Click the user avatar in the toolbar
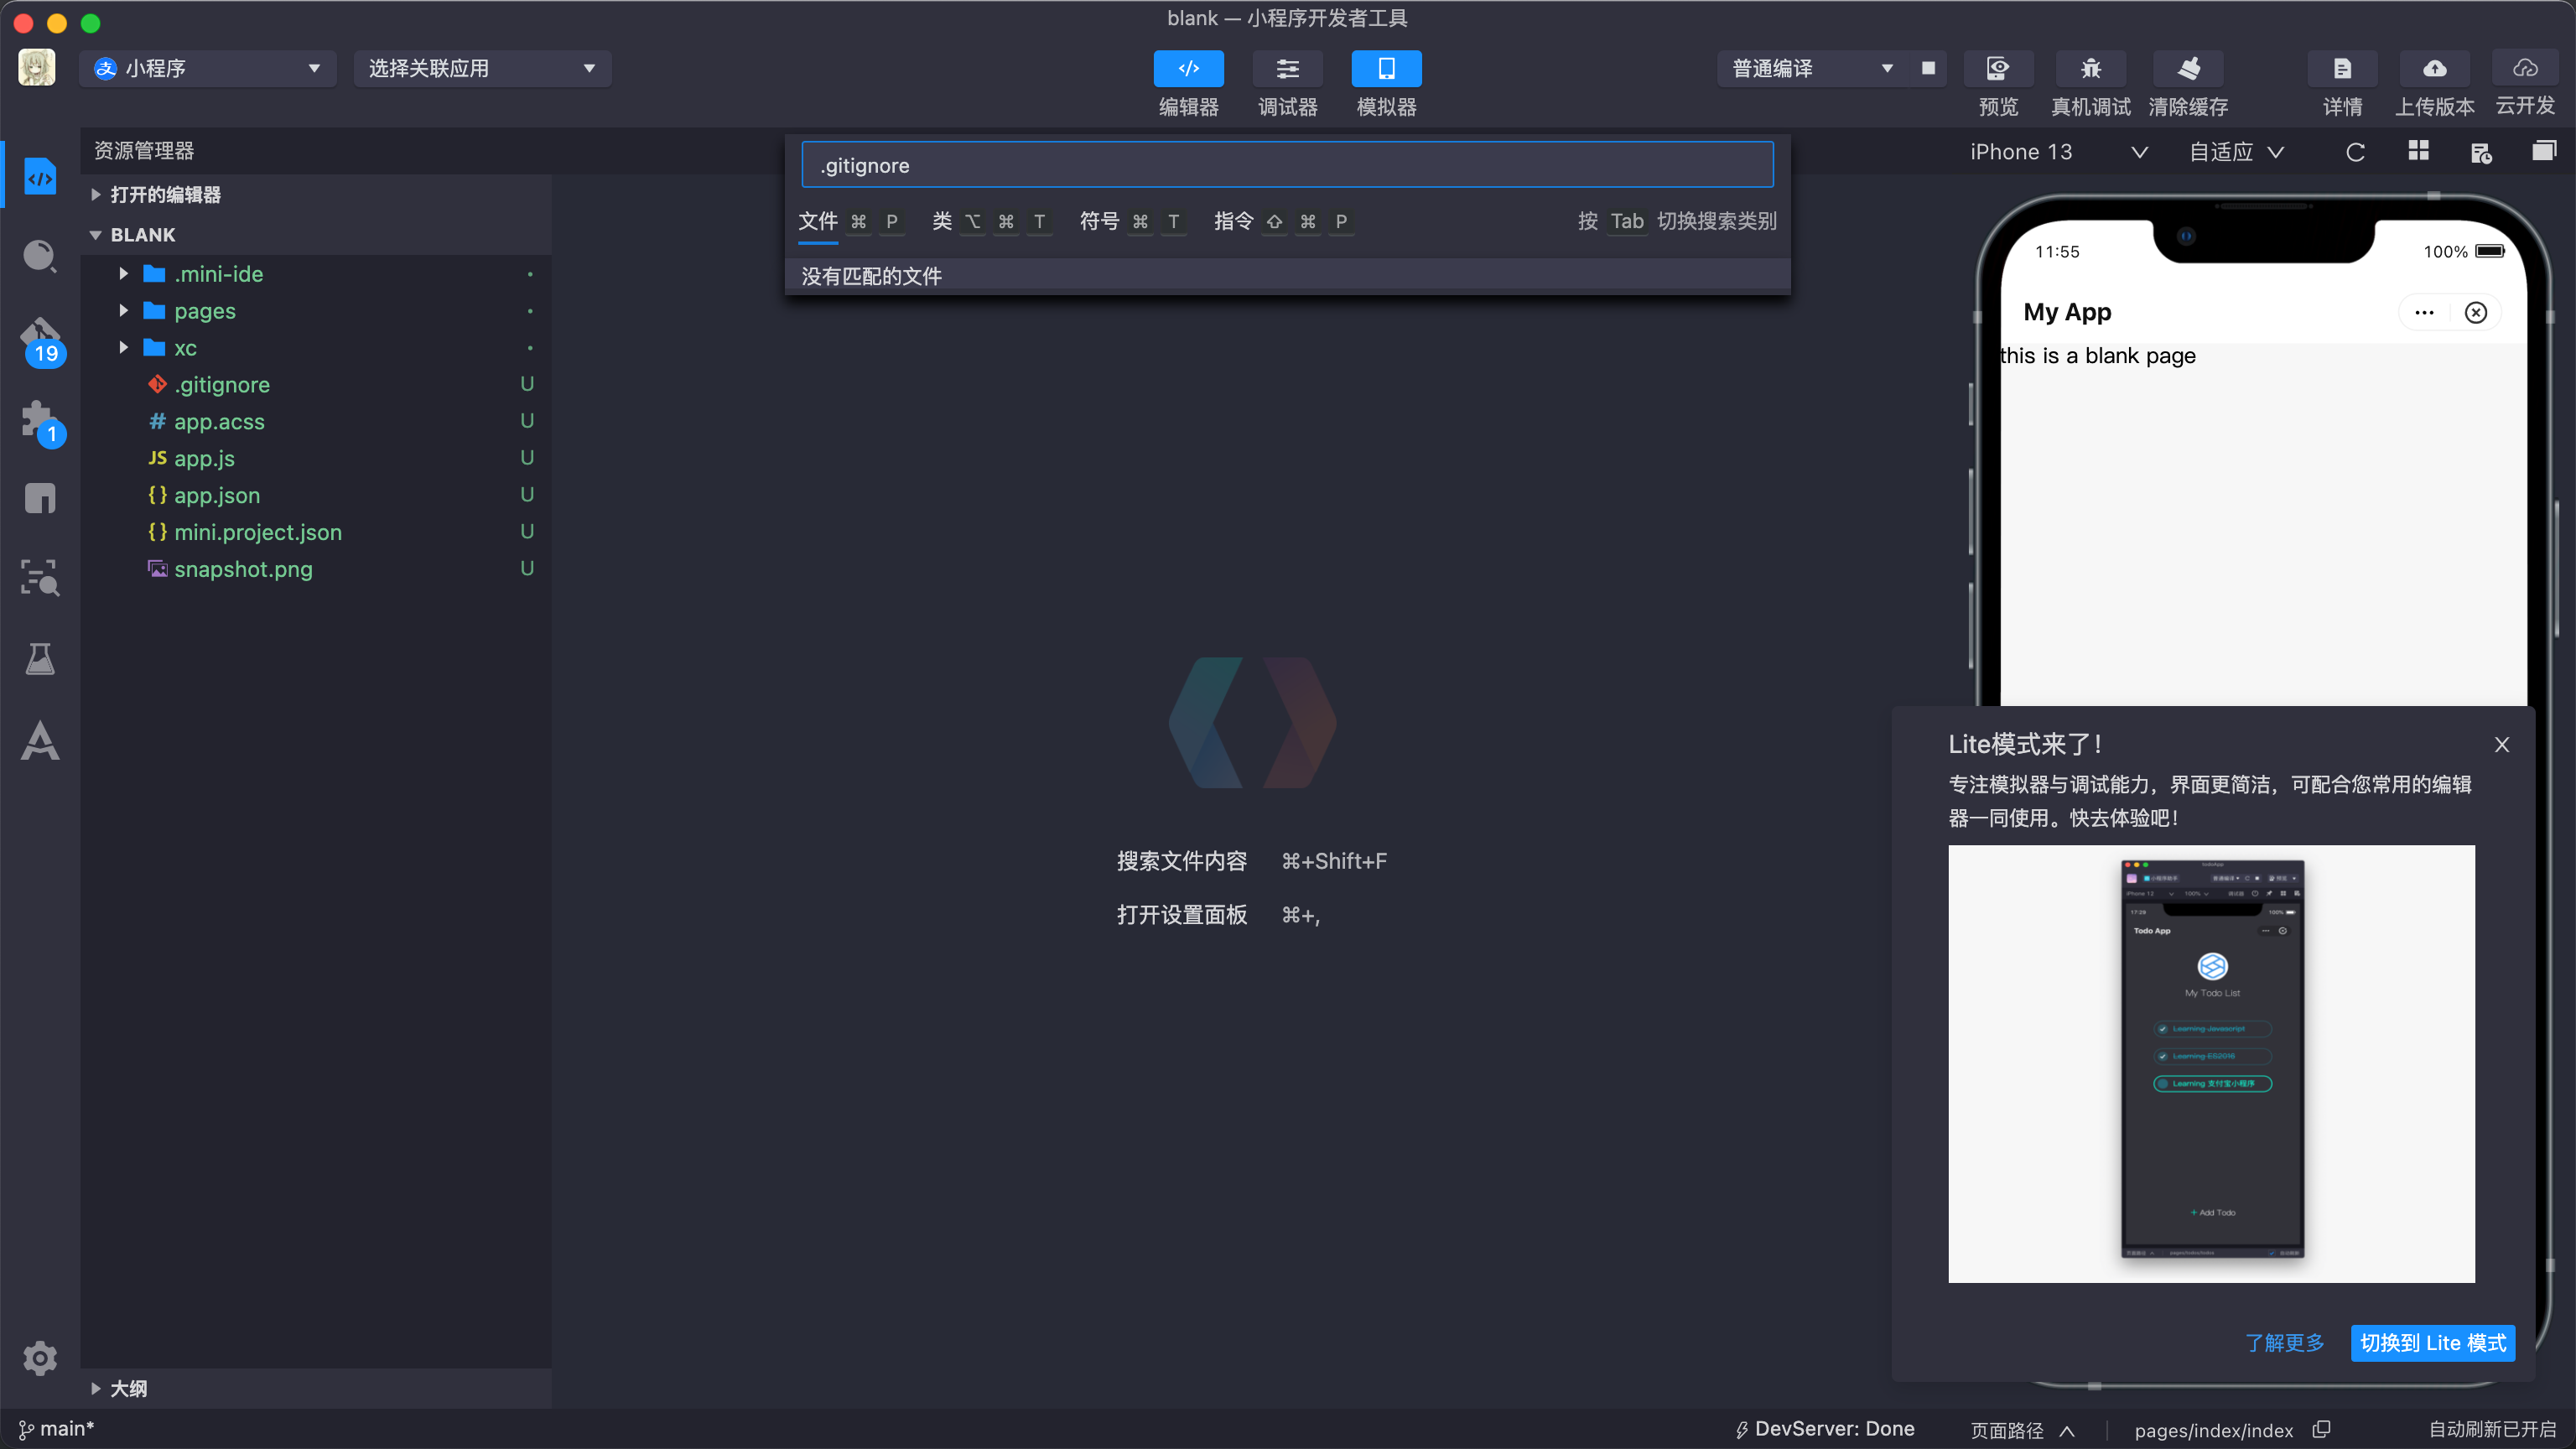The height and width of the screenshot is (1449, 2576). (x=37, y=68)
